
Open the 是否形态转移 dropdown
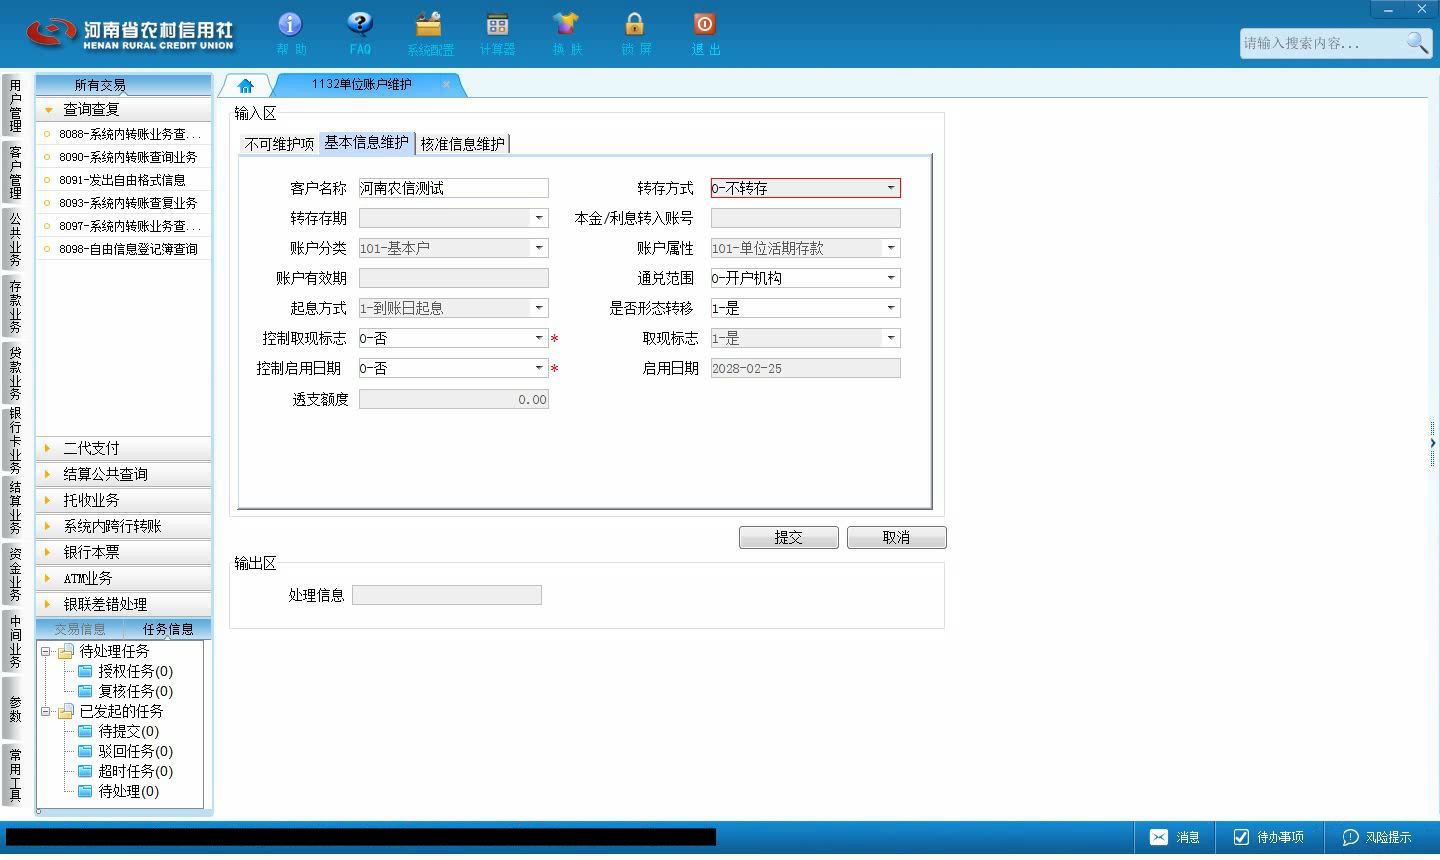pyautogui.click(x=890, y=308)
